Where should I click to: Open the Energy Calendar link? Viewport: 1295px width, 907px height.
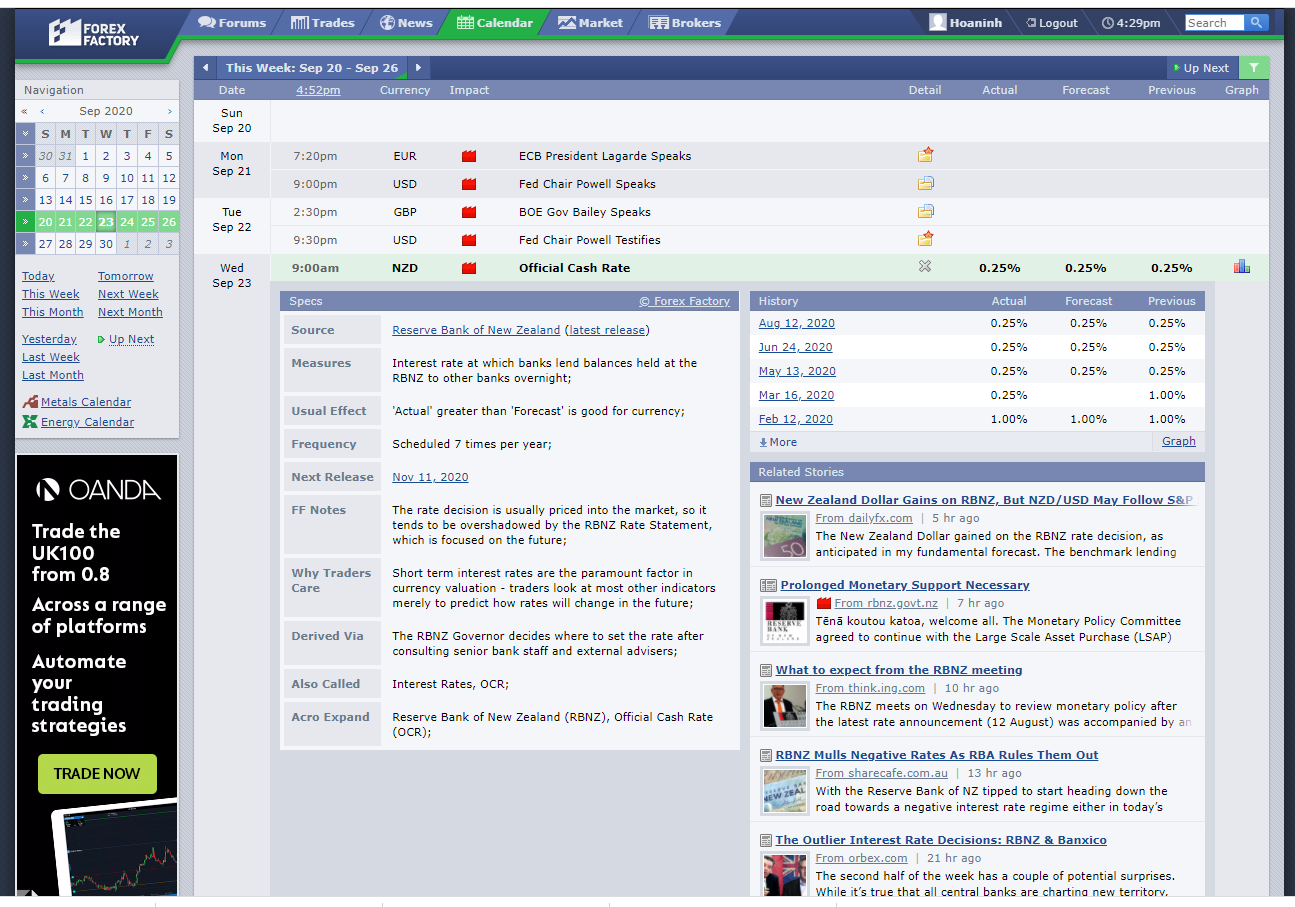tap(87, 422)
